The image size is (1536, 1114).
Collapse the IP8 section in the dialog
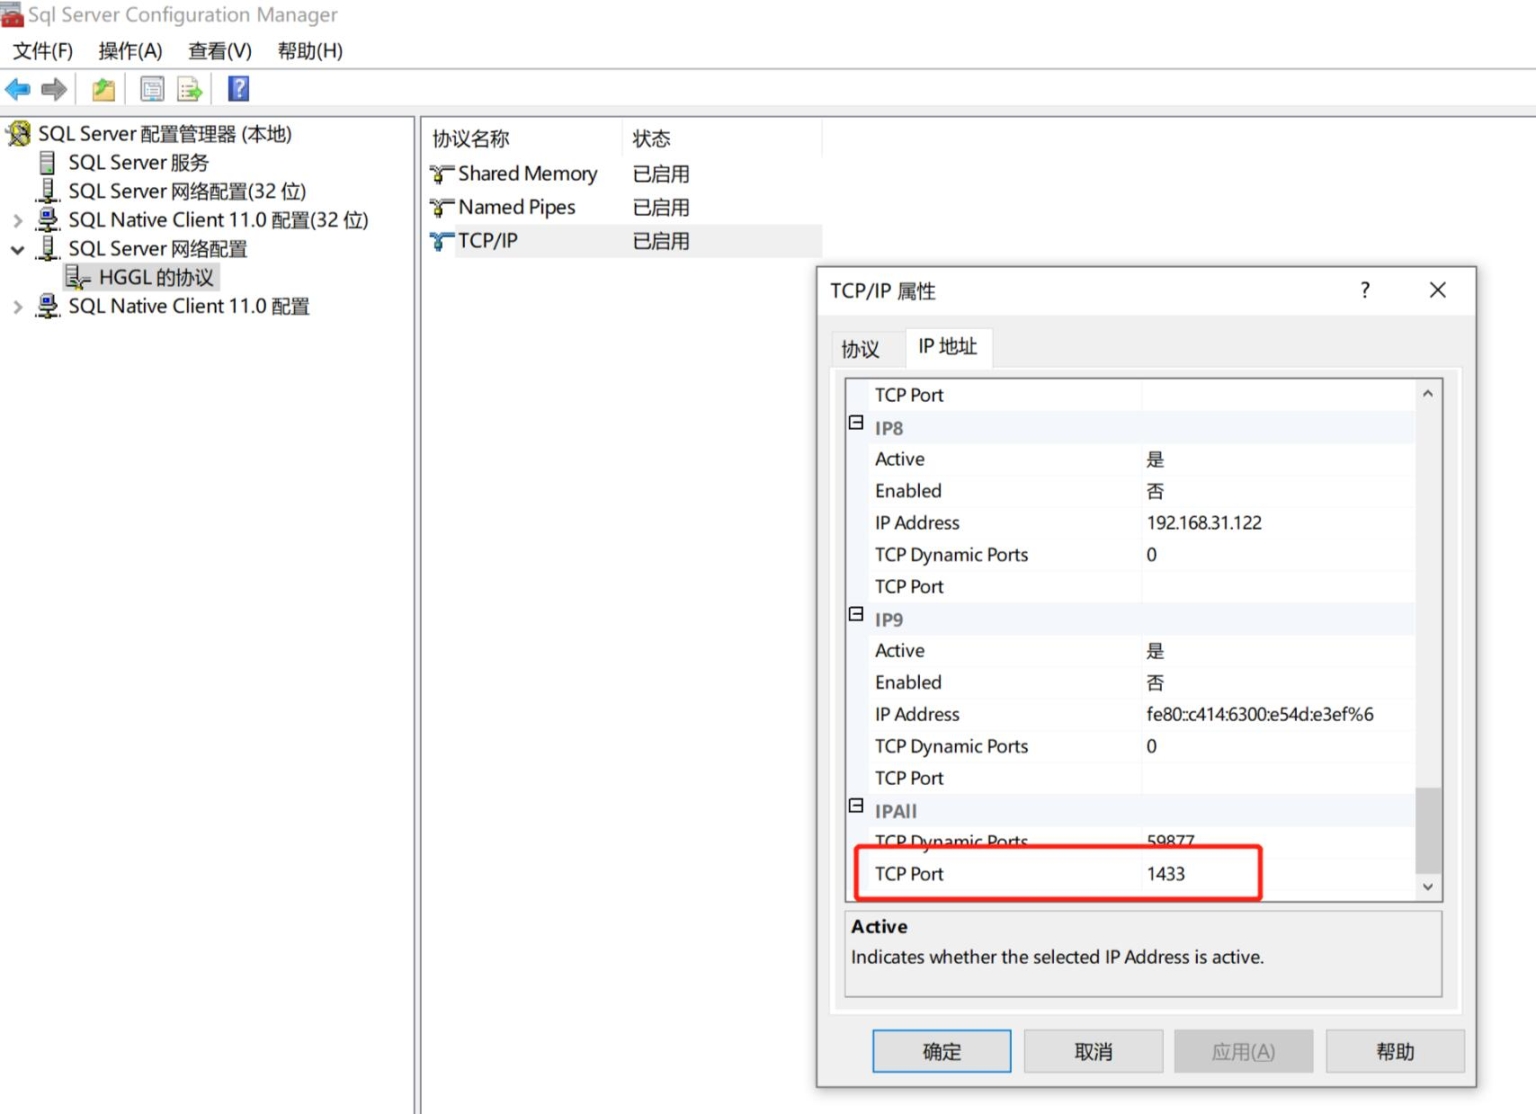point(856,423)
